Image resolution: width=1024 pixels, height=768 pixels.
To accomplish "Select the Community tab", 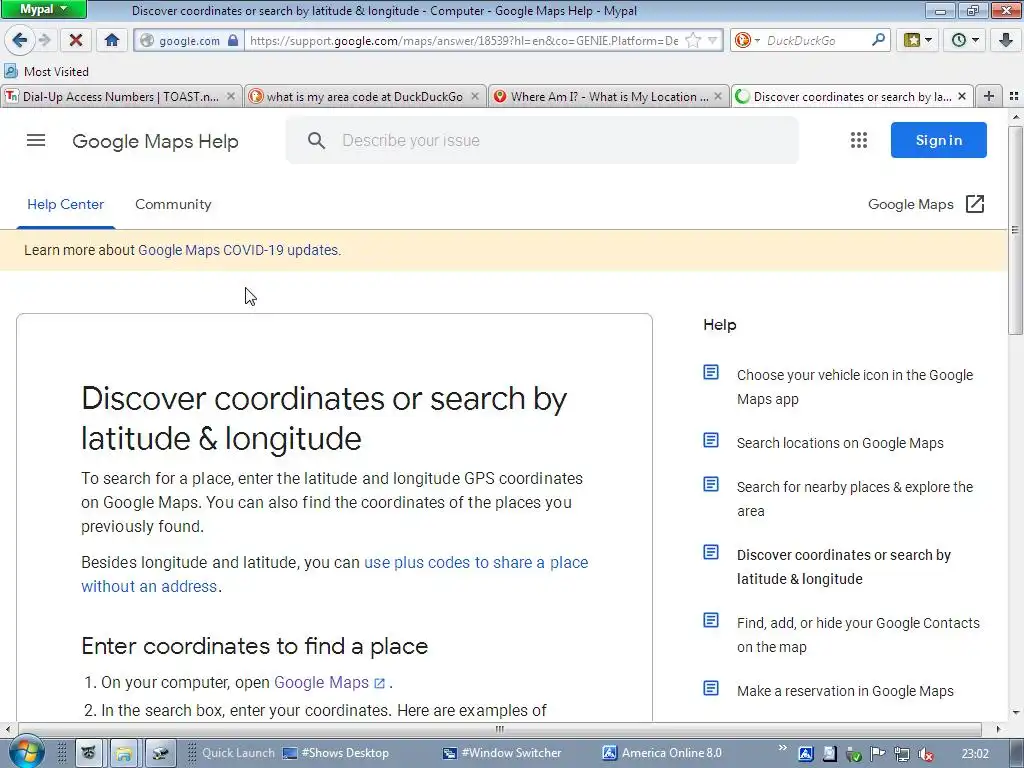I will point(173,204).
